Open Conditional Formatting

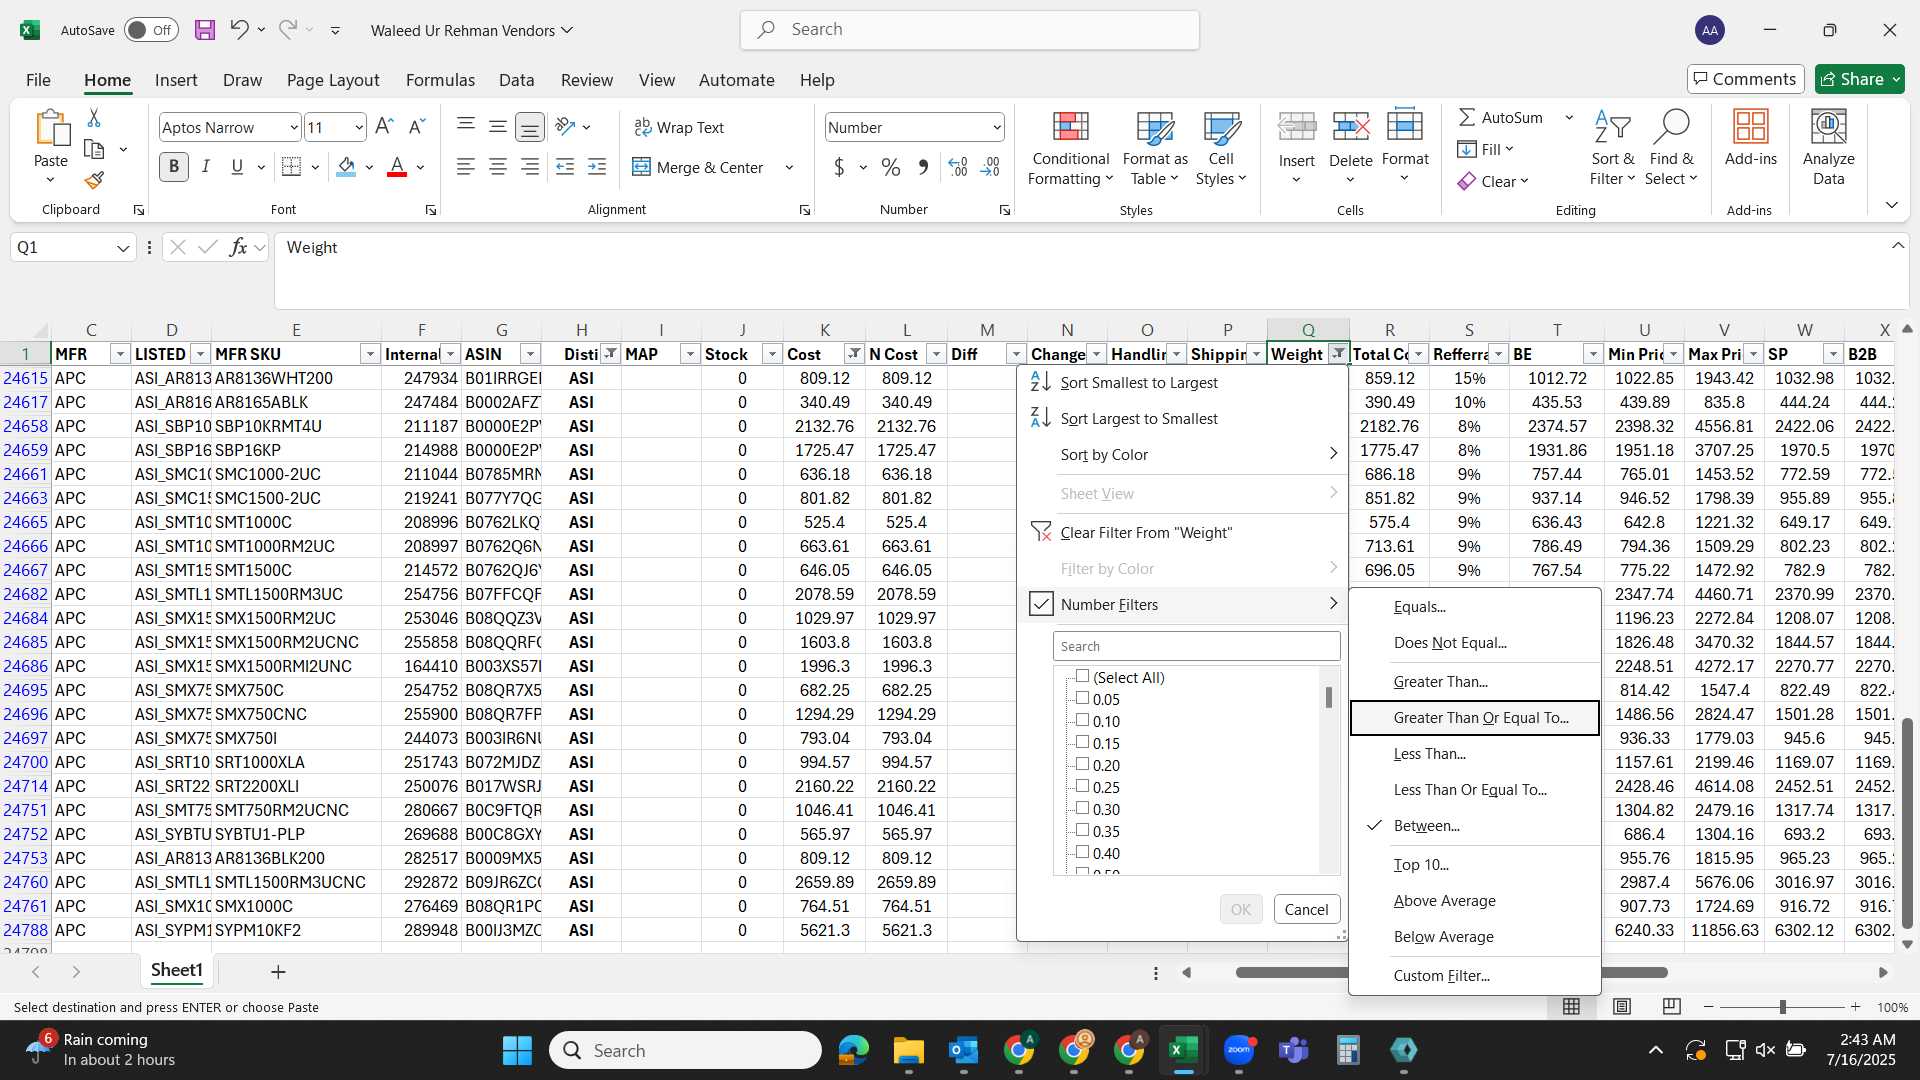[1071, 149]
